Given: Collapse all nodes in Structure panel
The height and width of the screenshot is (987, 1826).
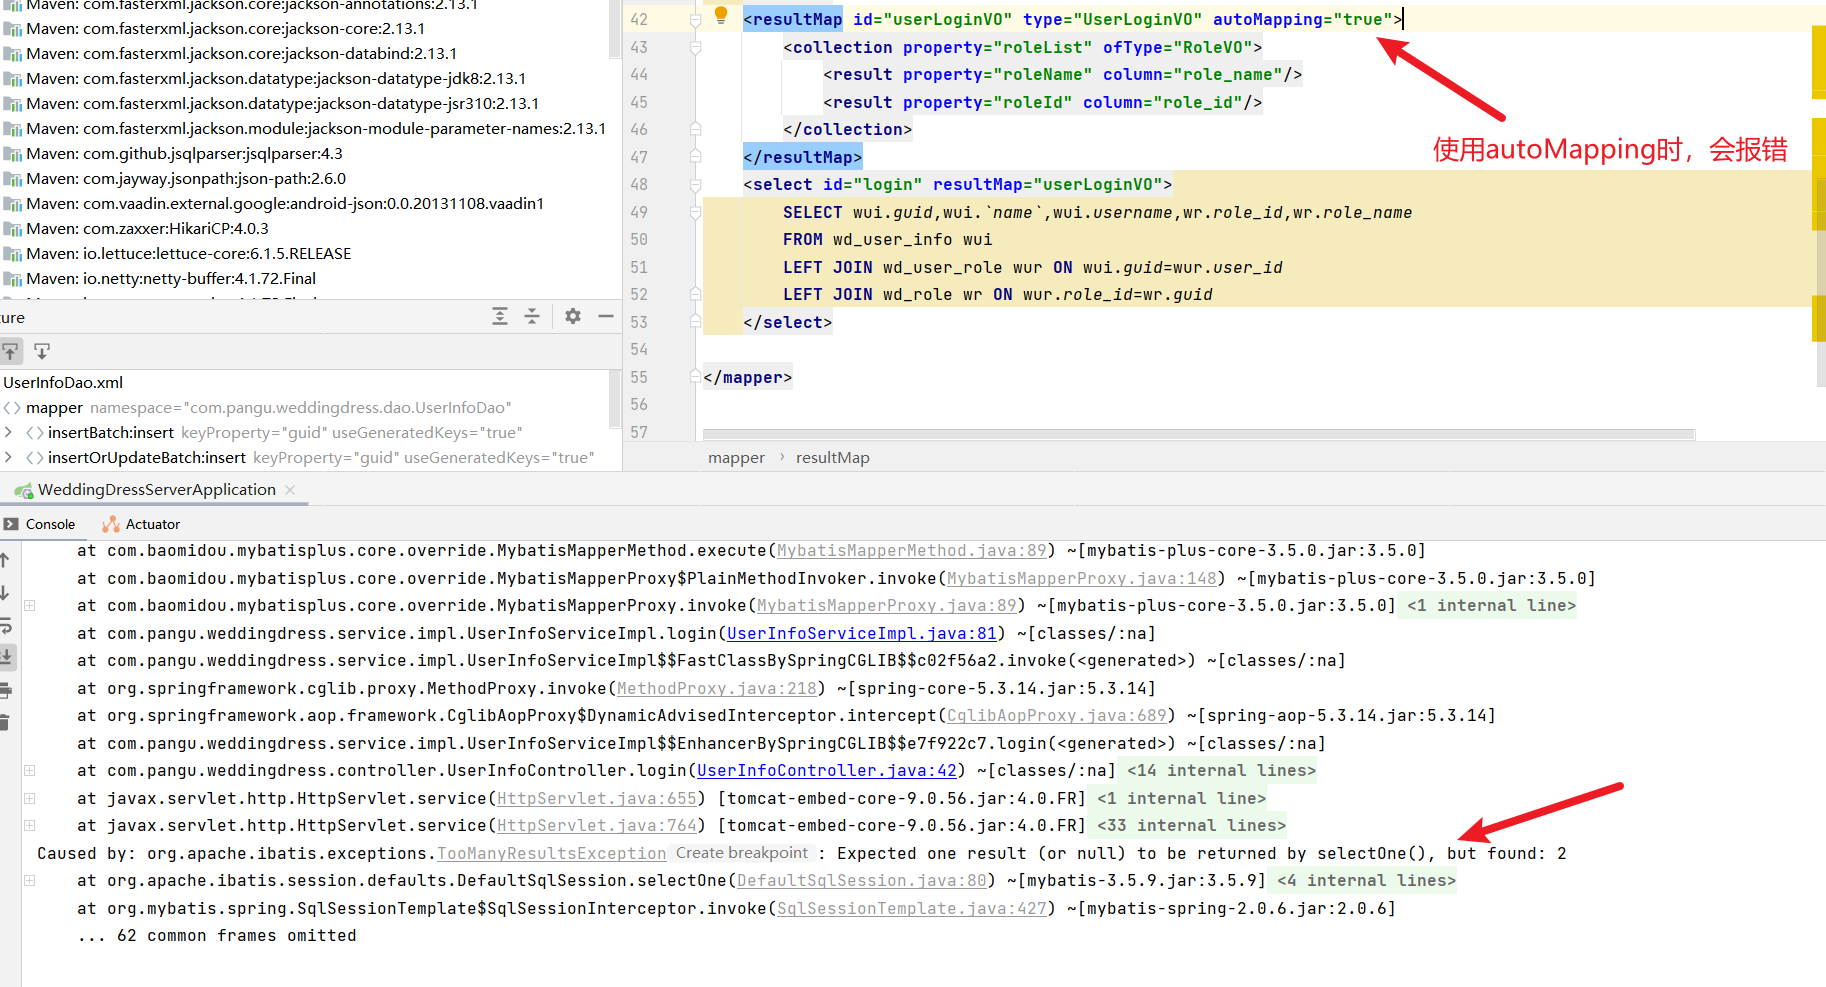Looking at the screenshot, I should pos(532,317).
